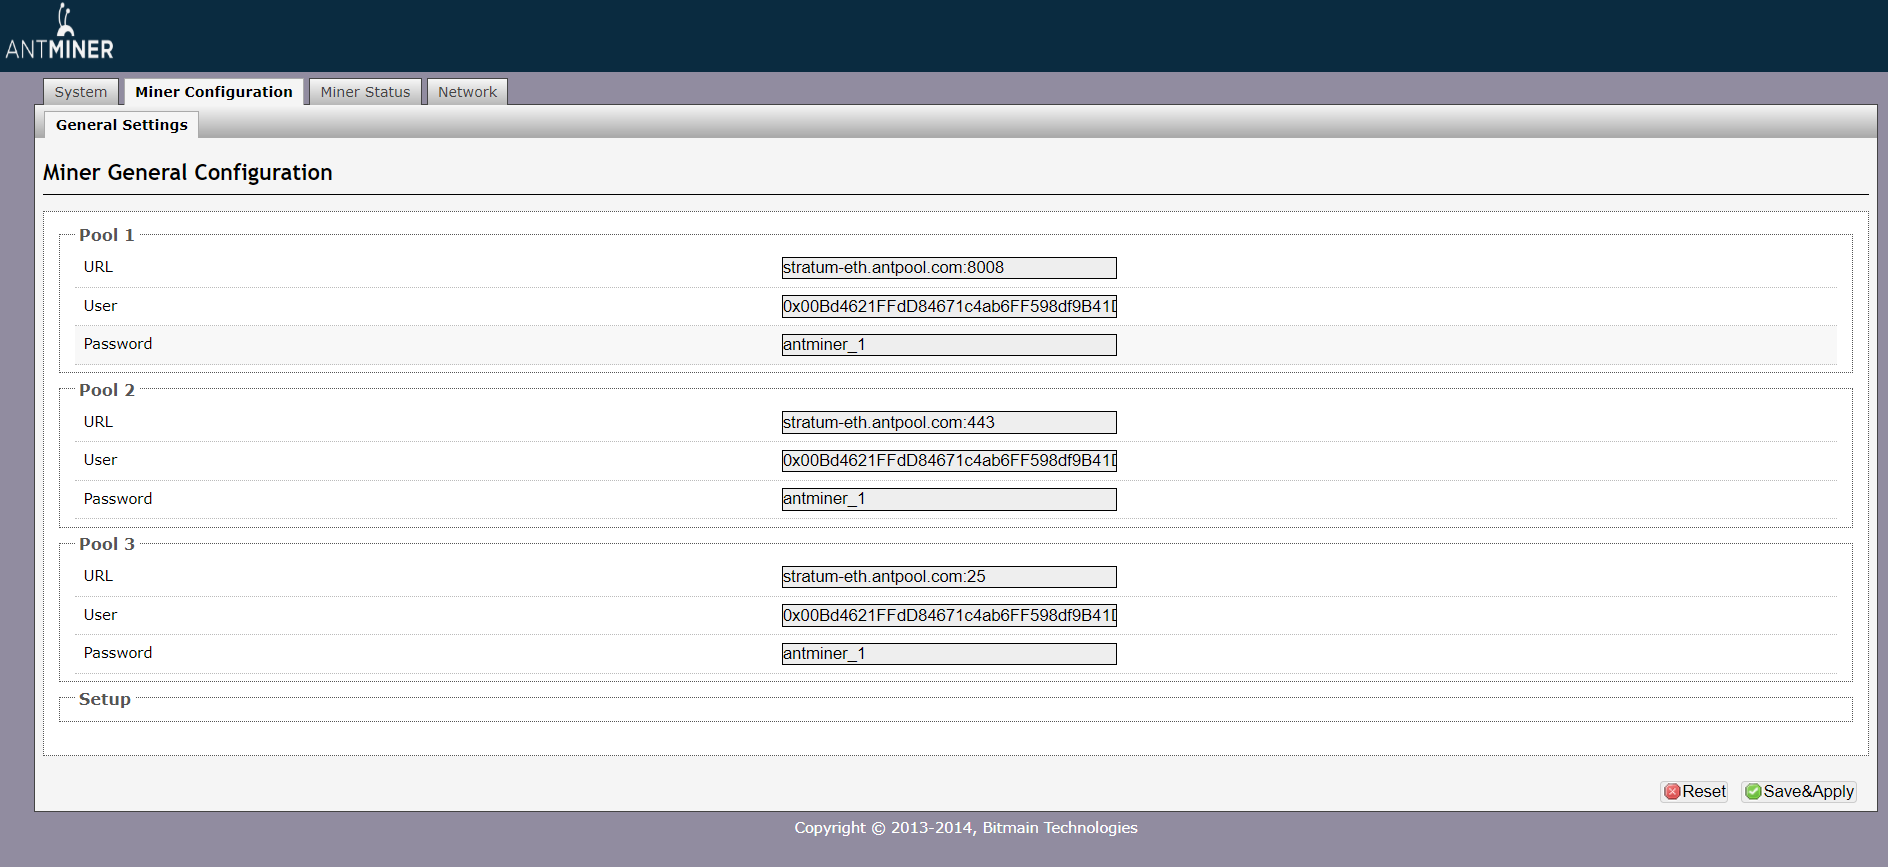Select the Miner Configuration tab
Viewport: 1888px width, 867px height.
tap(214, 92)
